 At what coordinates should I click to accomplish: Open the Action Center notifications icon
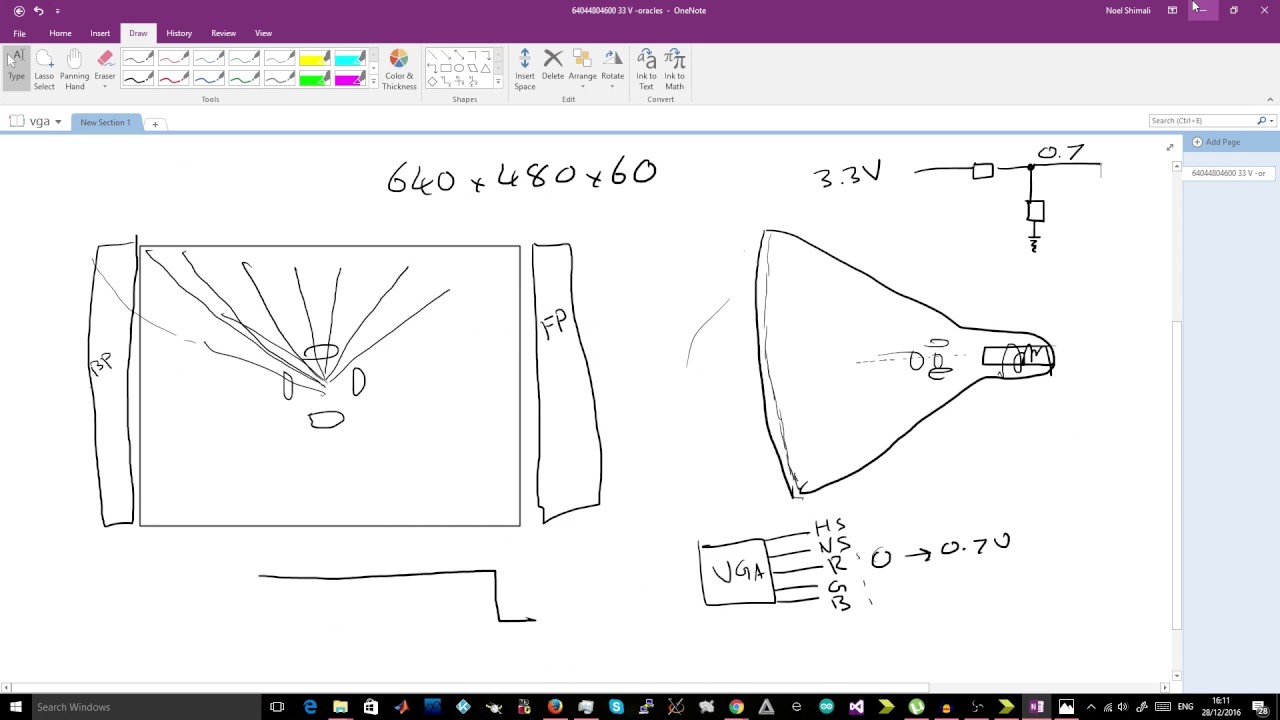(x=1262, y=707)
